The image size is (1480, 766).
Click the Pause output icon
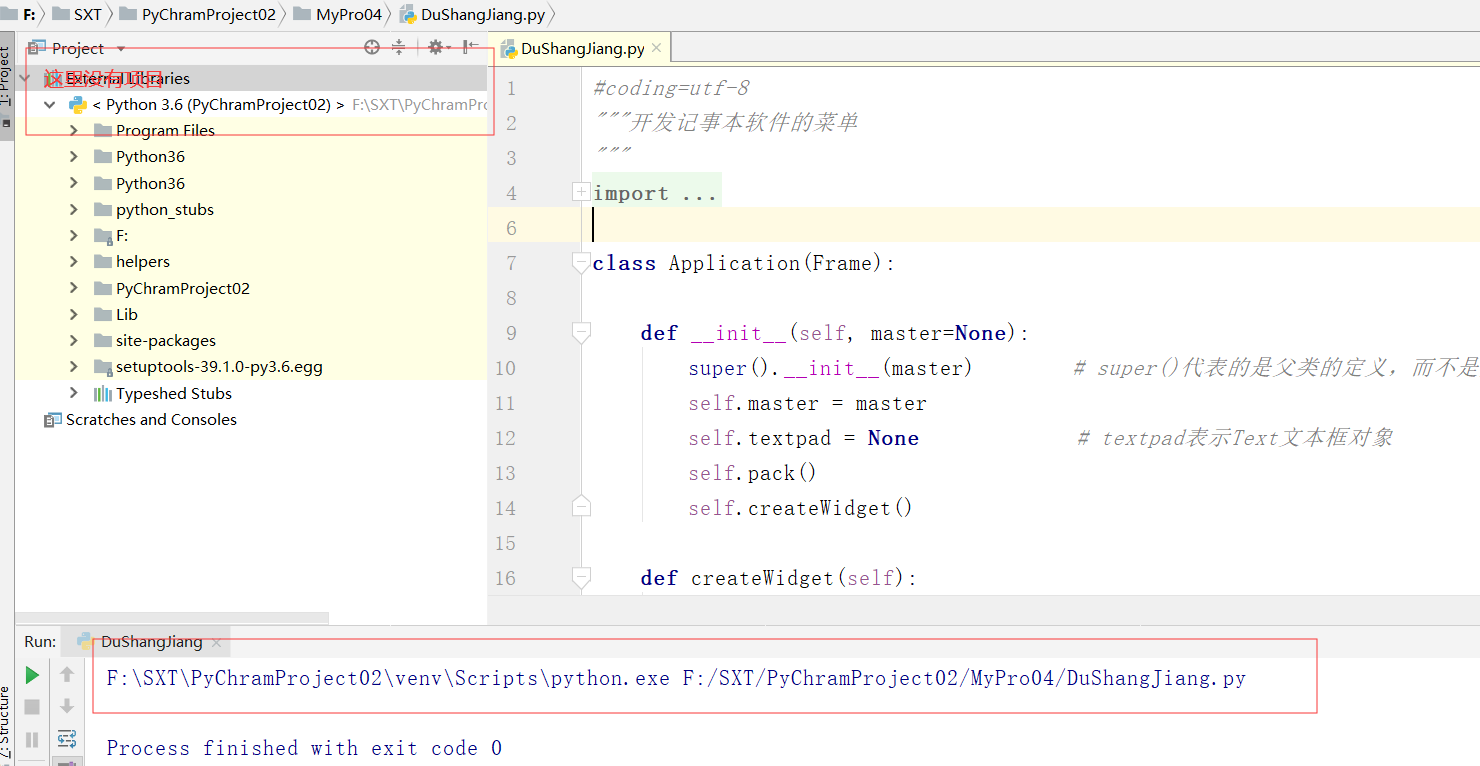tap(32, 739)
